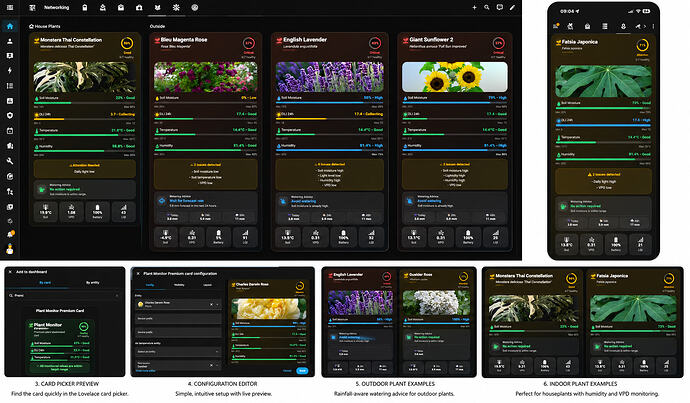Click the Giant Sunflower 2 plant photo
This screenshot has width=690, height=403.
[x=455, y=77]
